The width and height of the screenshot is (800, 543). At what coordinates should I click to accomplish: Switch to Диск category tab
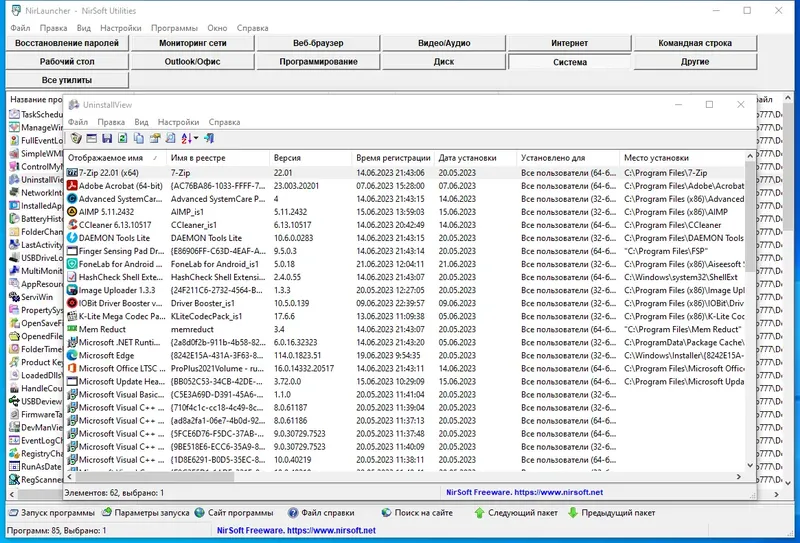pyautogui.click(x=444, y=62)
